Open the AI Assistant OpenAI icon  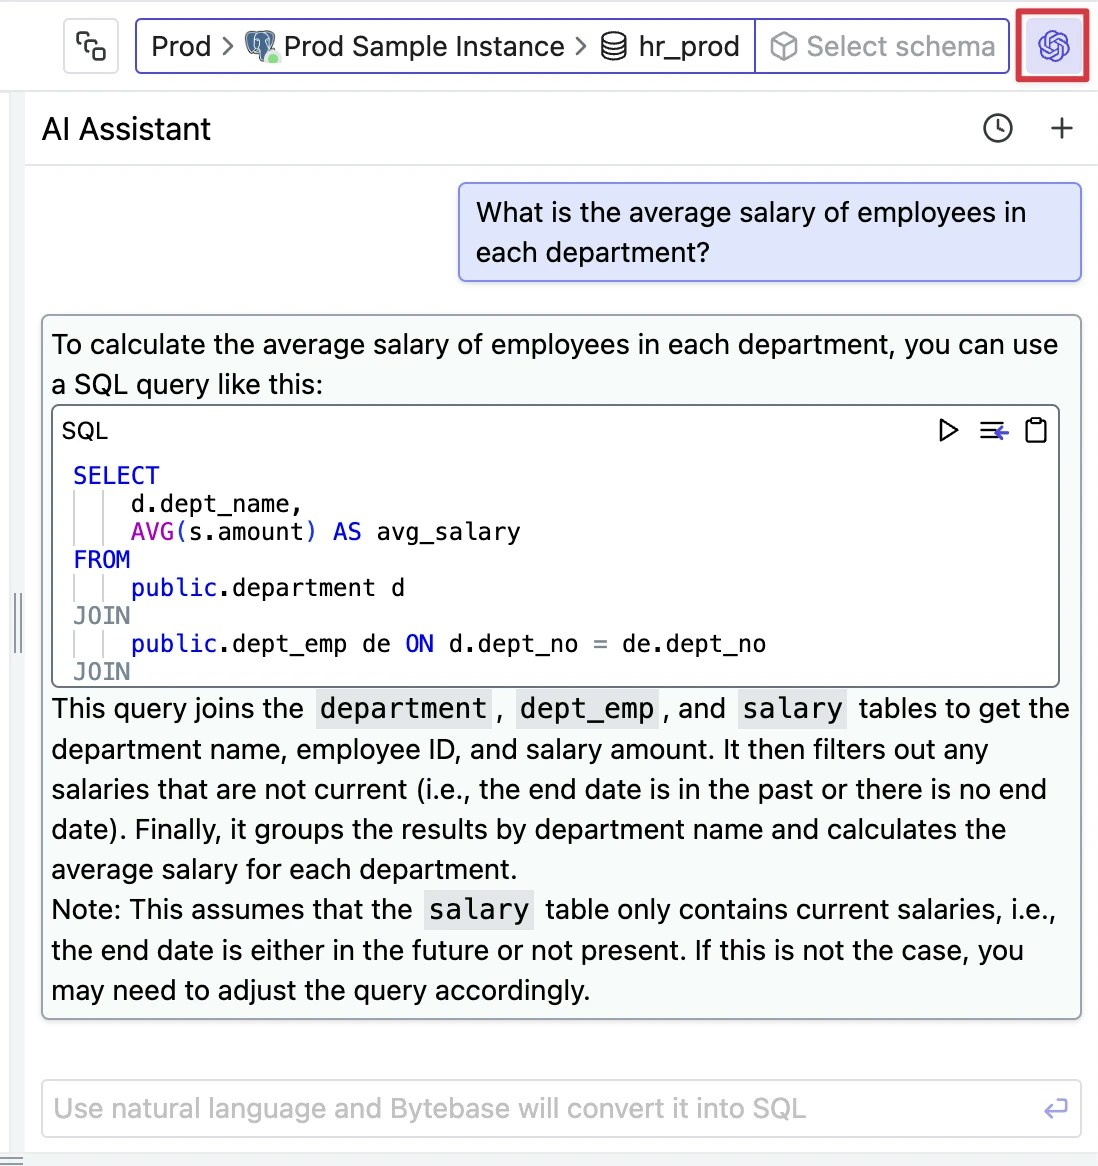click(1052, 45)
